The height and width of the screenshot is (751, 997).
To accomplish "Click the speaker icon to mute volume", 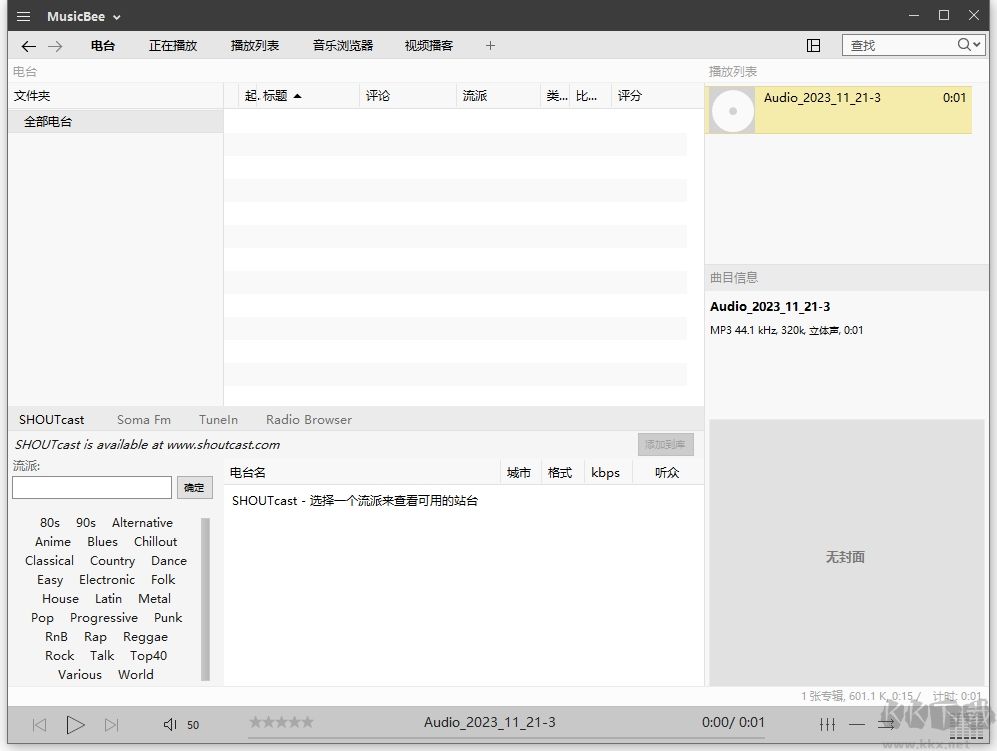I will [168, 724].
